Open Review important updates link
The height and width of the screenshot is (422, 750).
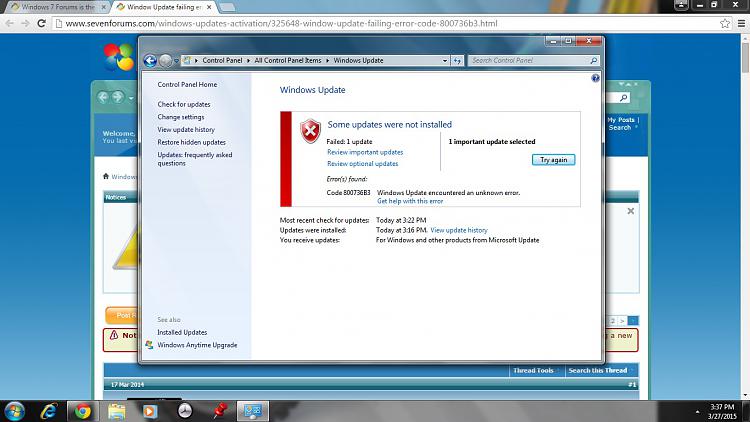click(365, 152)
